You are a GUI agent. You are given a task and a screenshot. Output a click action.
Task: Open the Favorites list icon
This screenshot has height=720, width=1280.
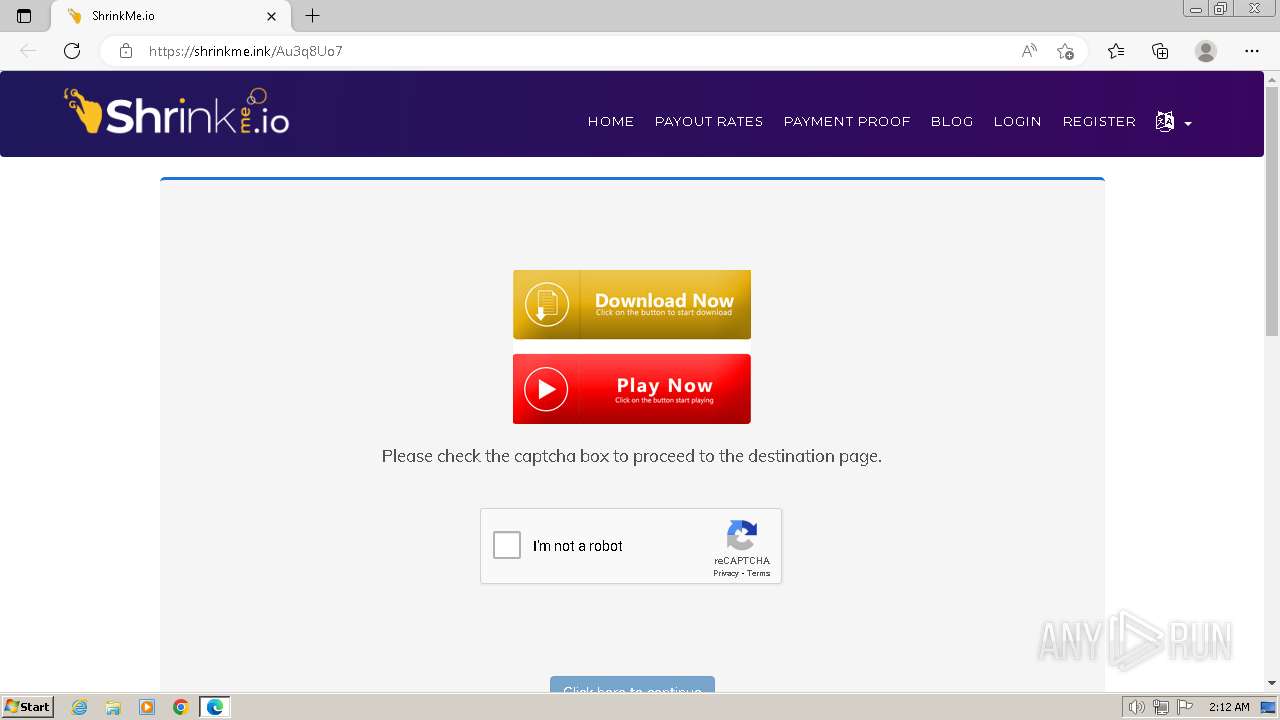pyautogui.click(x=1116, y=51)
